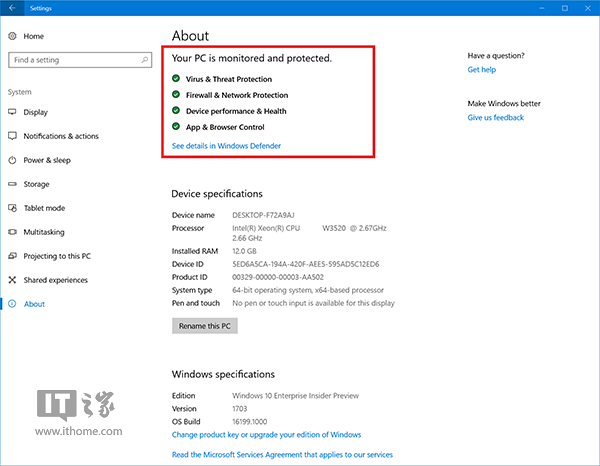Click the Display monitor icon
Image resolution: width=600 pixels, height=466 pixels.
click(12, 112)
